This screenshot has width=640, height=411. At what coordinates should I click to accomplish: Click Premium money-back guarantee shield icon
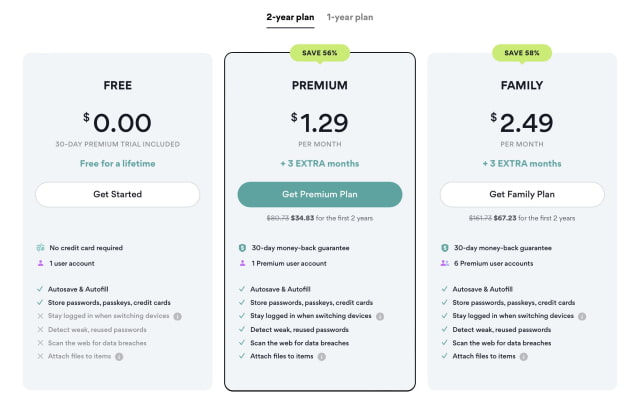[242, 247]
